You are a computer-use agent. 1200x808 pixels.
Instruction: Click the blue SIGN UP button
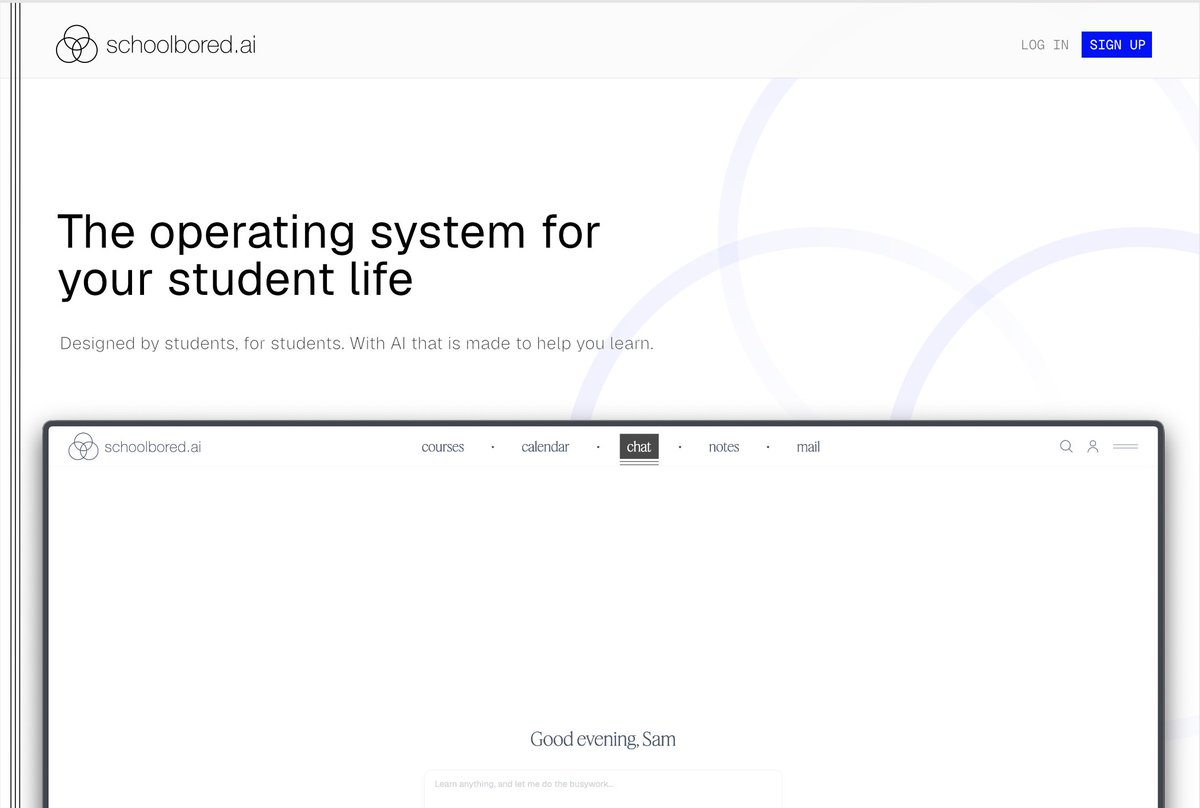click(1117, 45)
